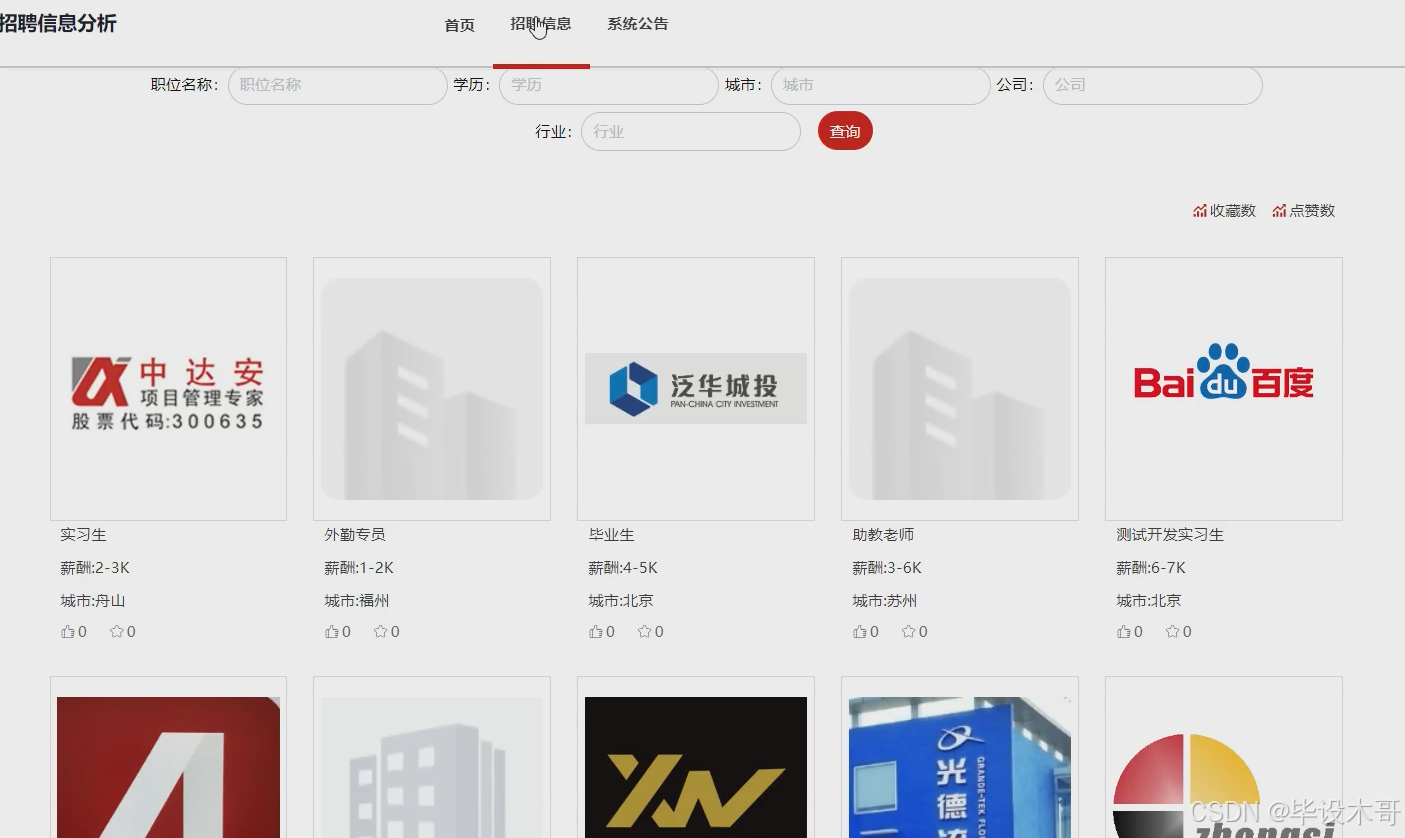Click the 招聘信息分析 site title

[57, 23]
